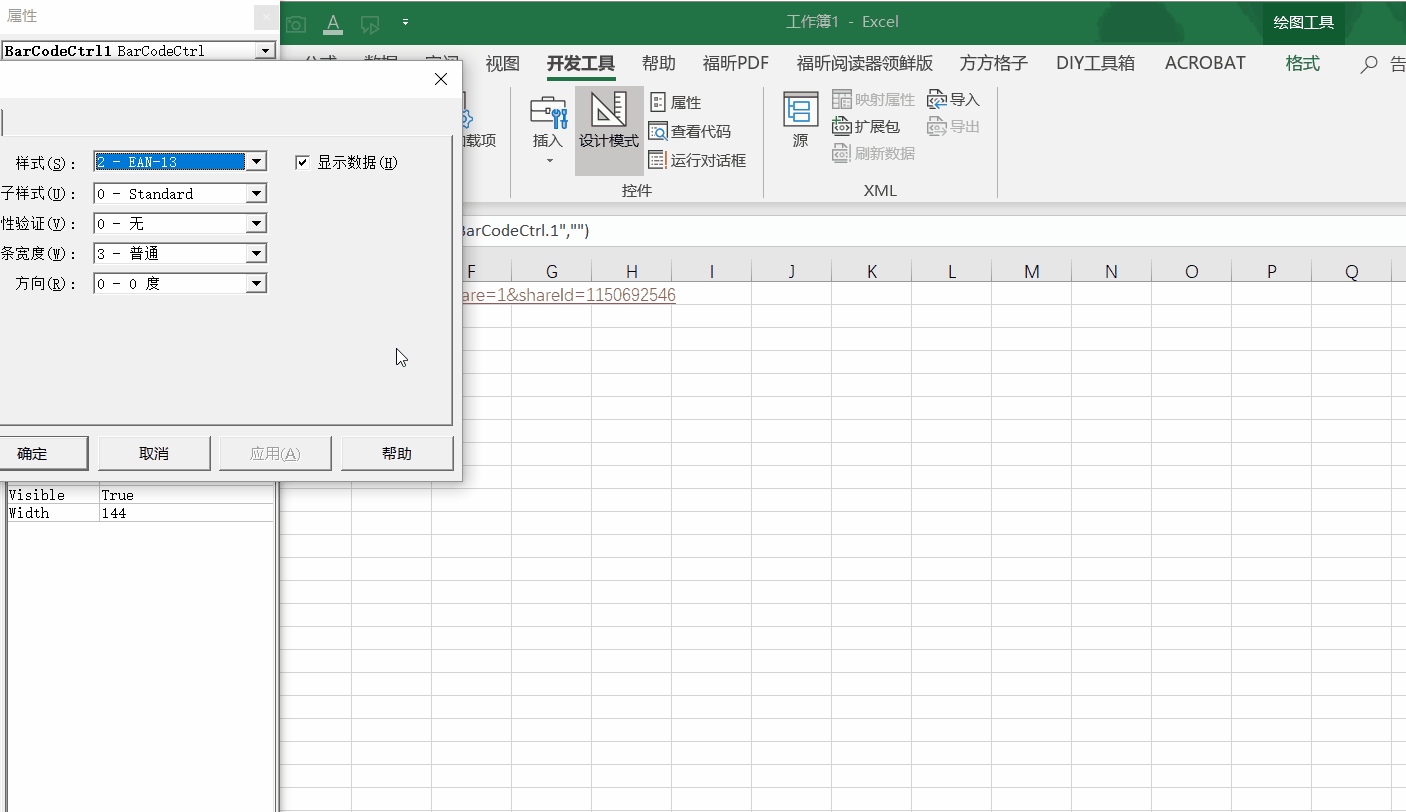1406x812 pixels.
Task: Click the Width property name row
Action: tap(53, 513)
